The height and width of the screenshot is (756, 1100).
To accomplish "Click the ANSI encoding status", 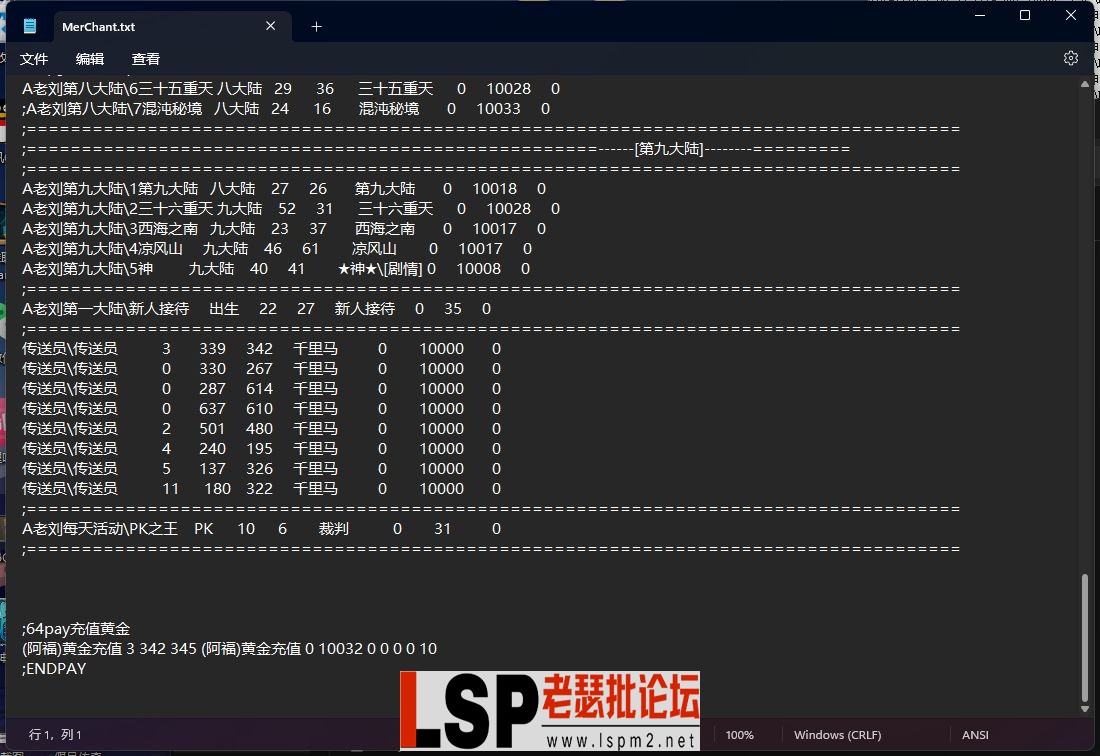I will tap(975, 735).
